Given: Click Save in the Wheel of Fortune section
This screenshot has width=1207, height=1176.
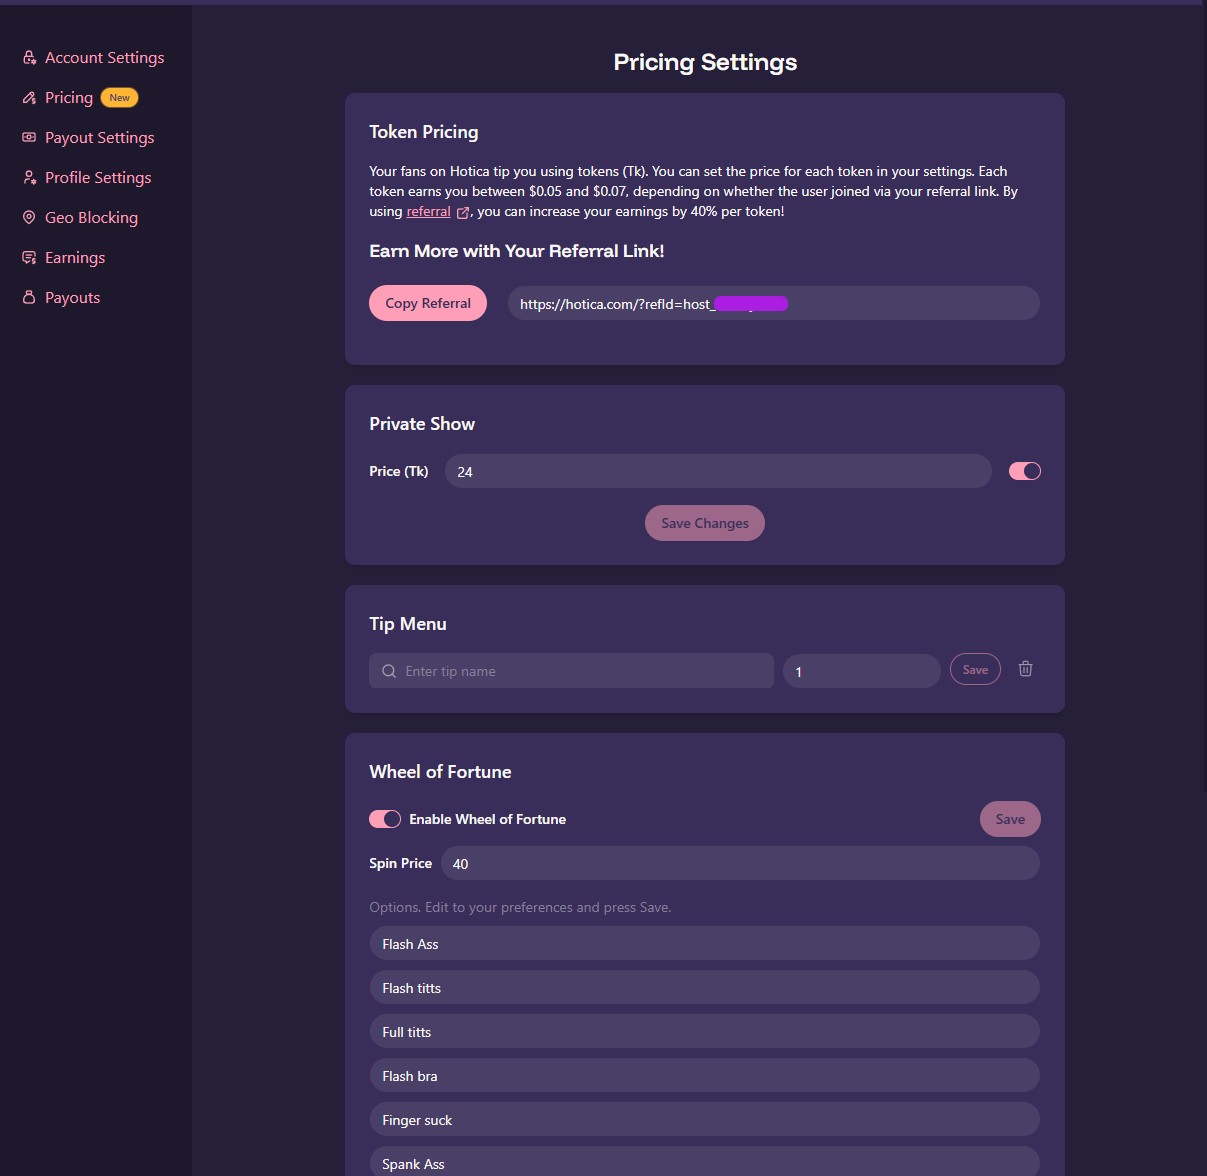Looking at the screenshot, I should click(x=1010, y=818).
